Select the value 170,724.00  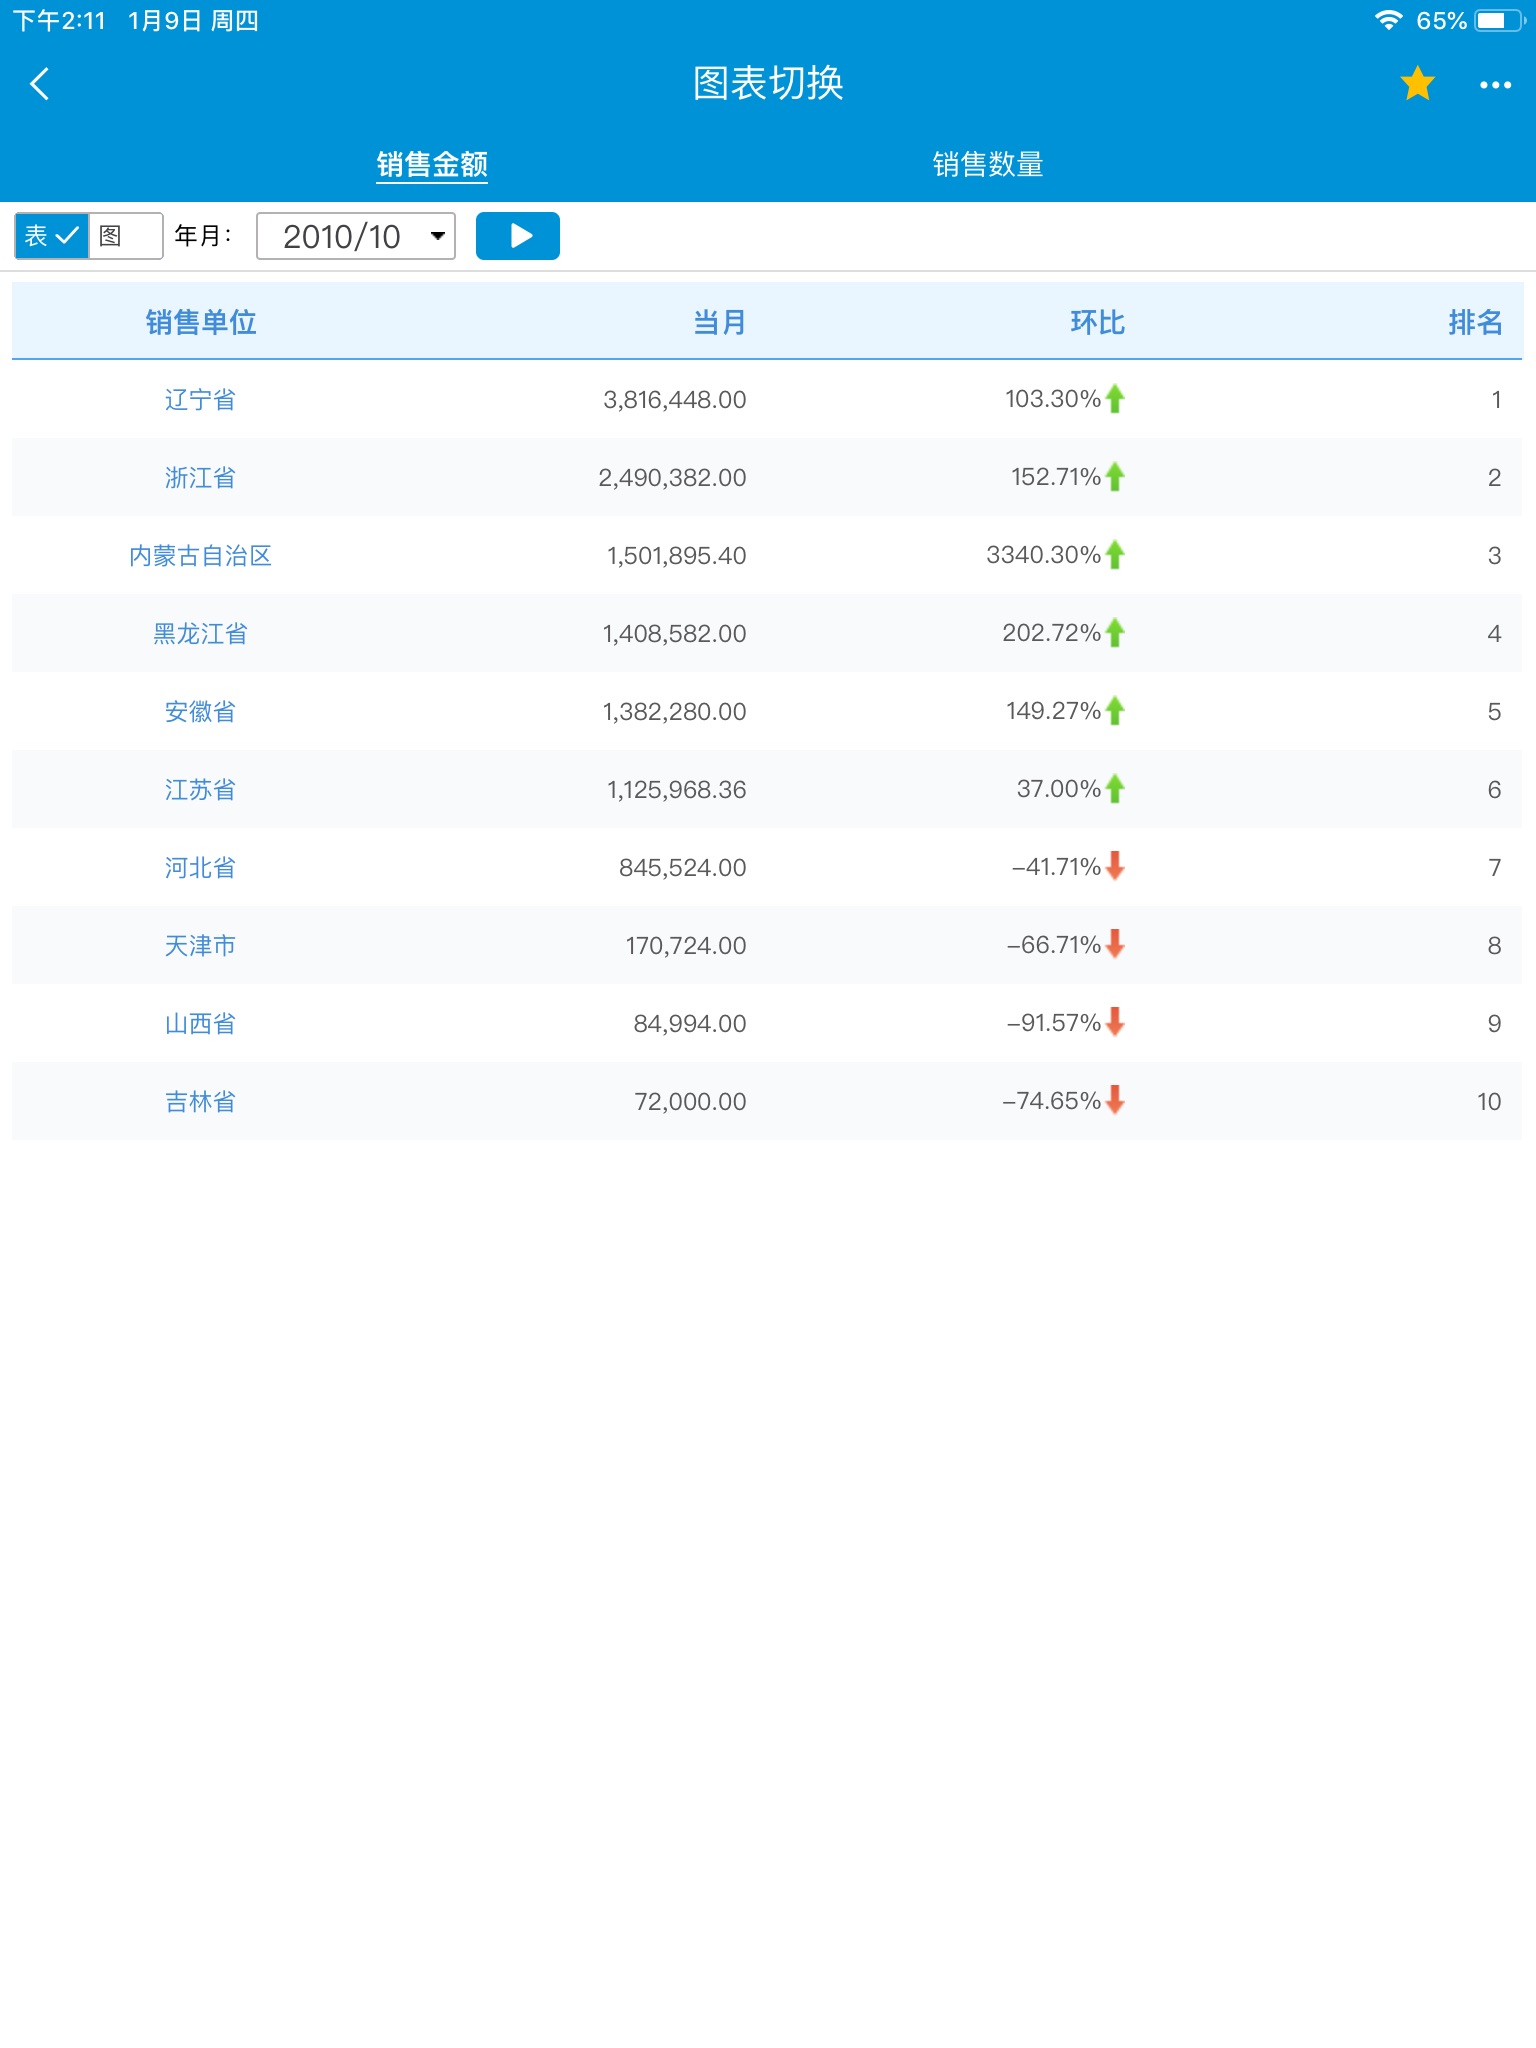pyautogui.click(x=686, y=946)
